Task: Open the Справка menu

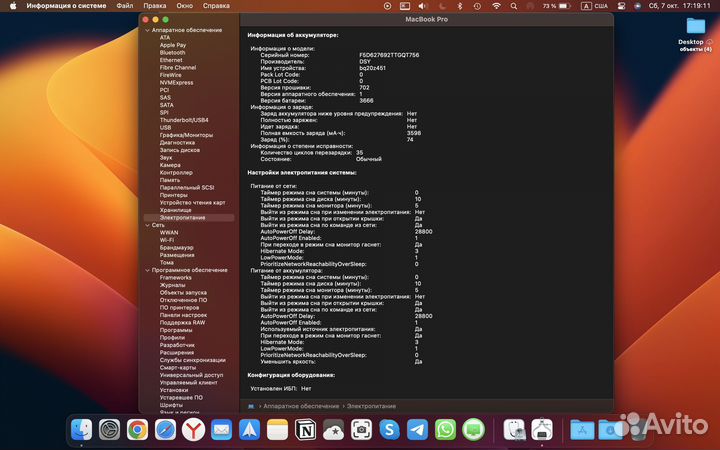Action: [x=216, y=6]
